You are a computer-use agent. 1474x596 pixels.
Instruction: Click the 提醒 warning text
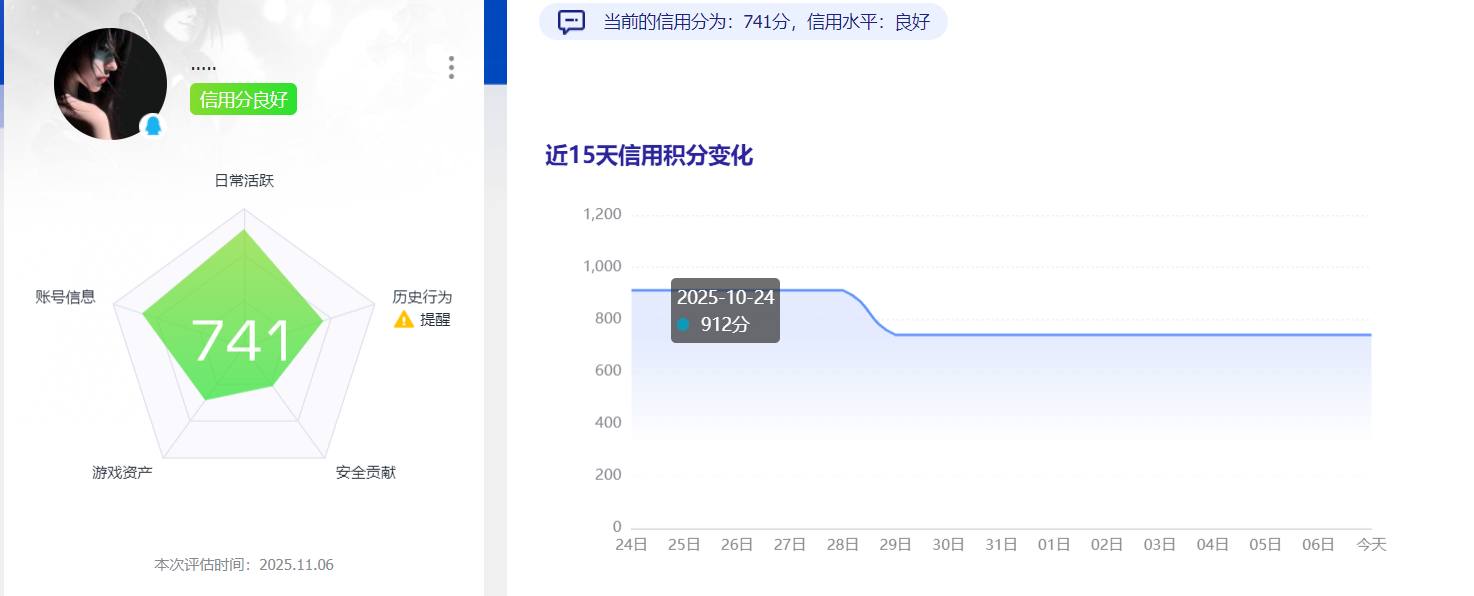(x=435, y=319)
